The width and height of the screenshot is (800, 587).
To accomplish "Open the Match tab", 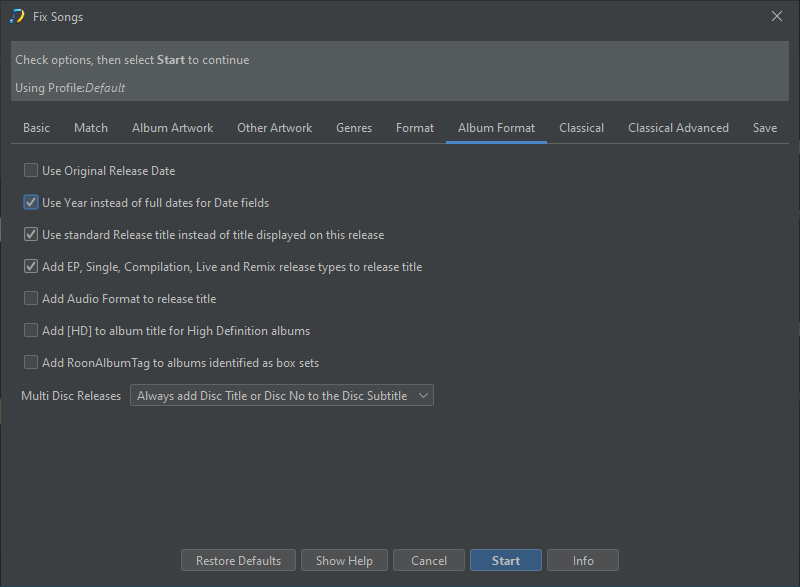I will pyautogui.click(x=91, y=128).
